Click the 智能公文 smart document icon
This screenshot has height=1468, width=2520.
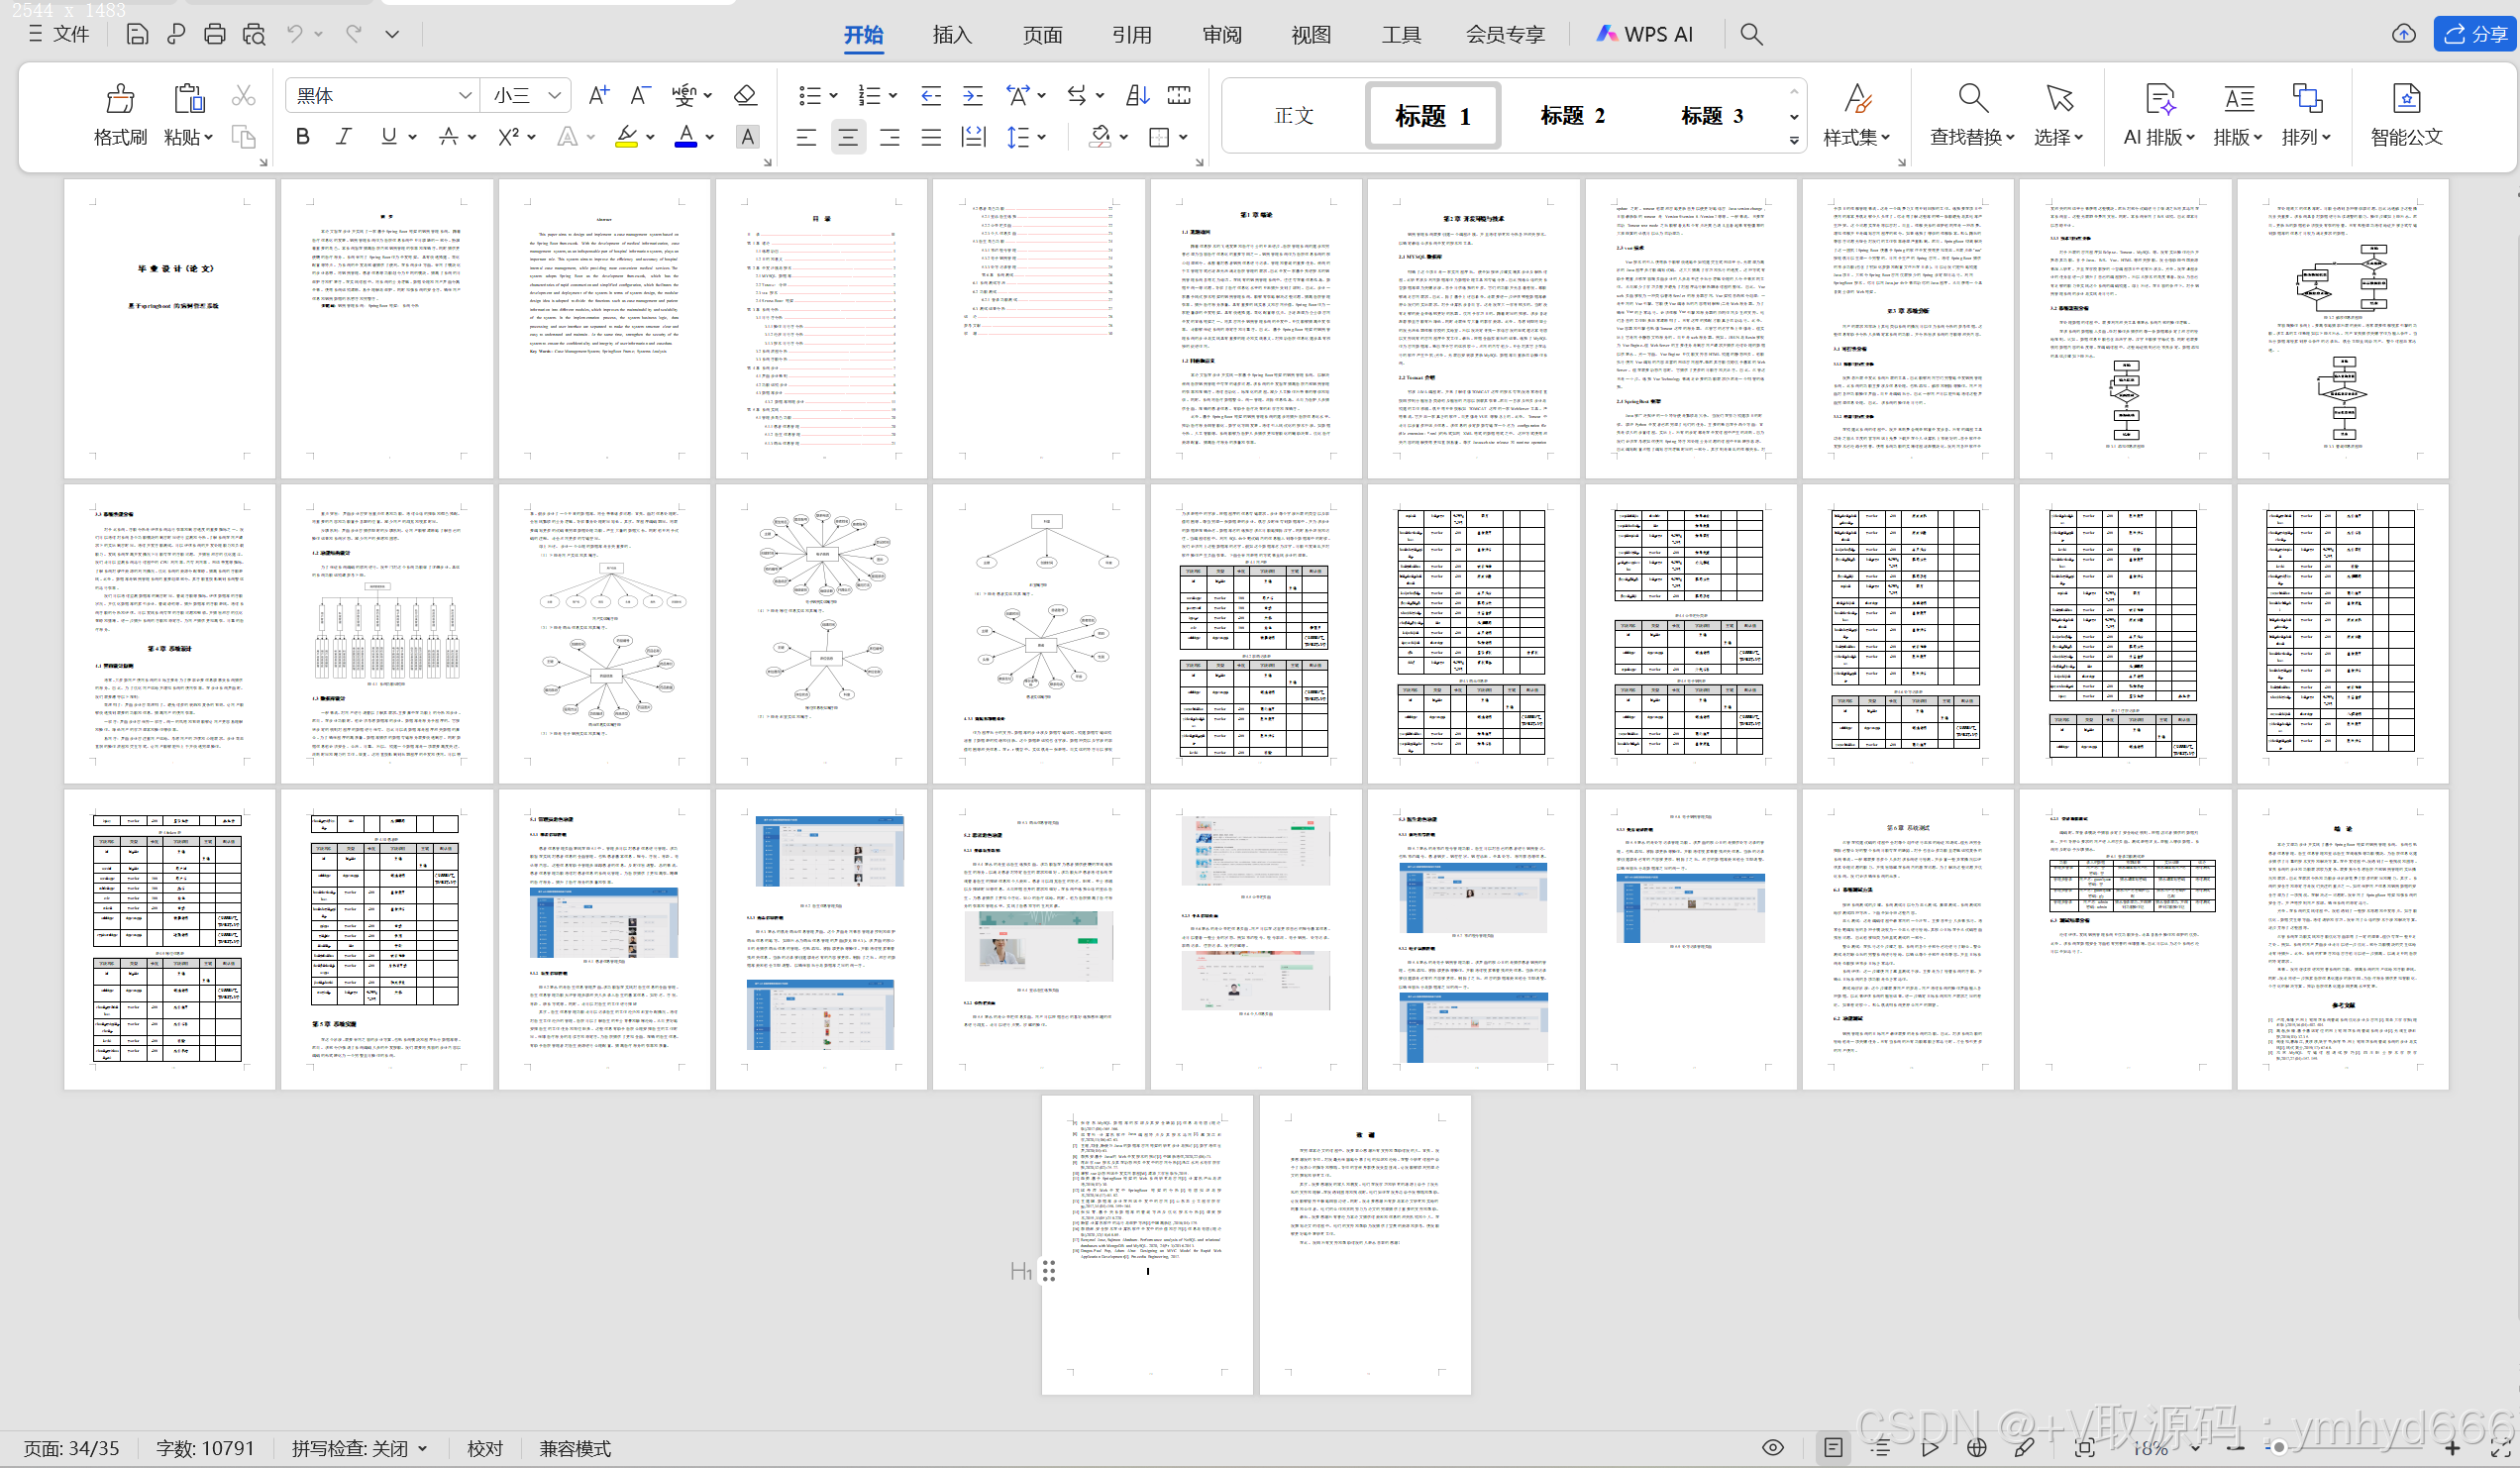click(2405, 99)
